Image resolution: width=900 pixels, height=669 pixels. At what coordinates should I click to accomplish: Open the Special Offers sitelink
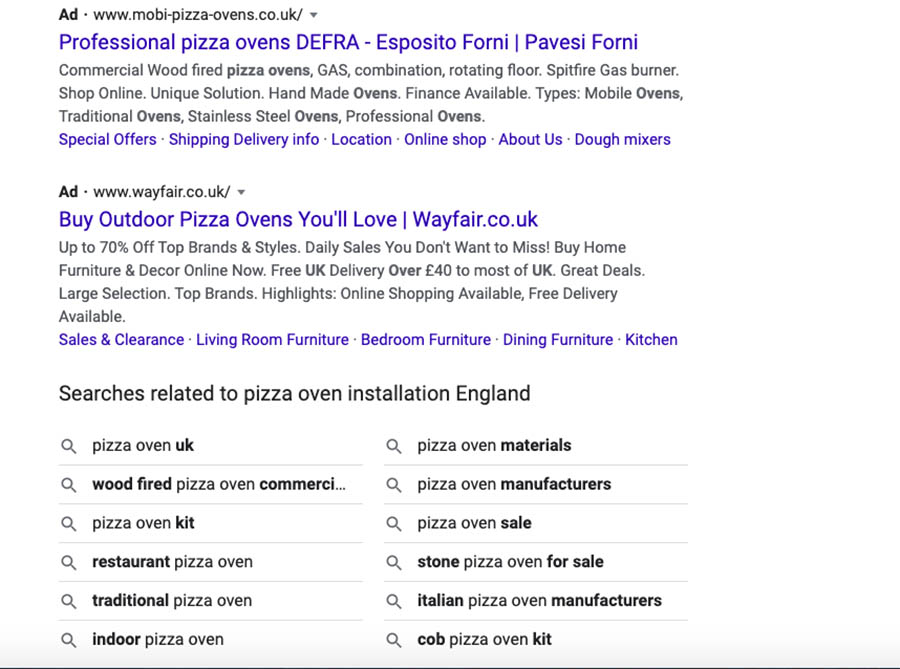click(107, 139)
